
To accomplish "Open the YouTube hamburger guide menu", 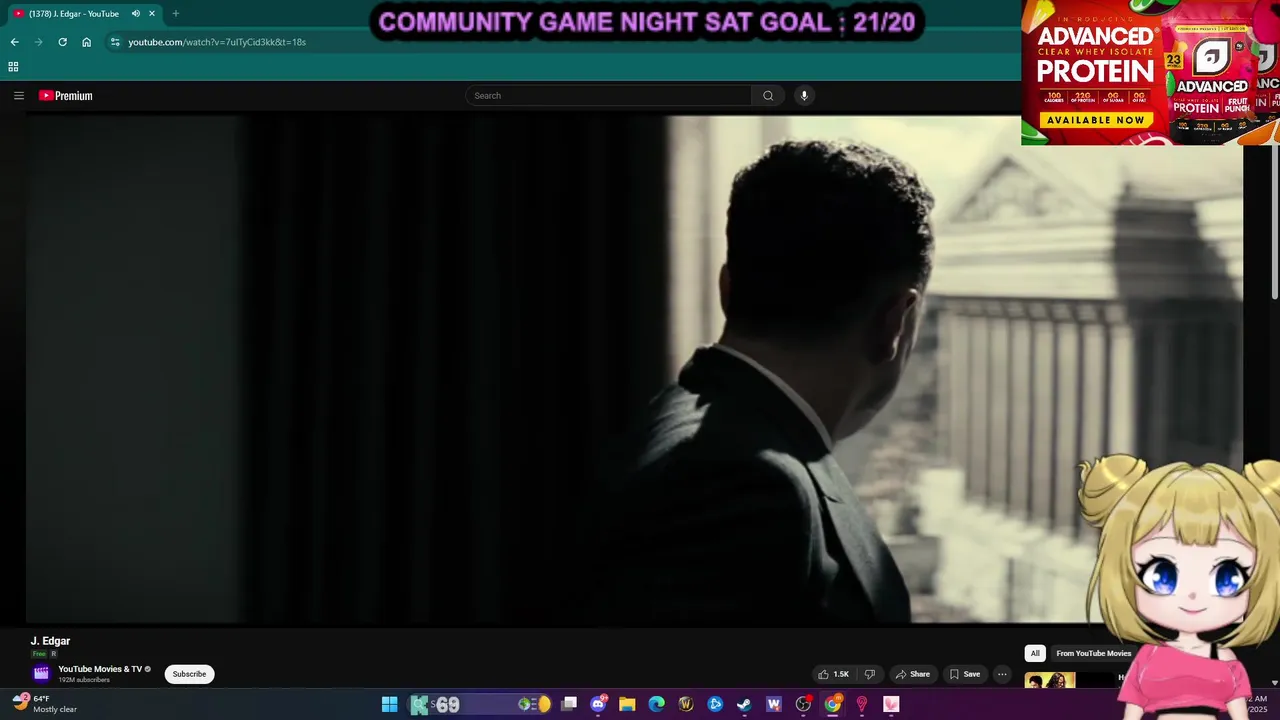I will 18,96.
